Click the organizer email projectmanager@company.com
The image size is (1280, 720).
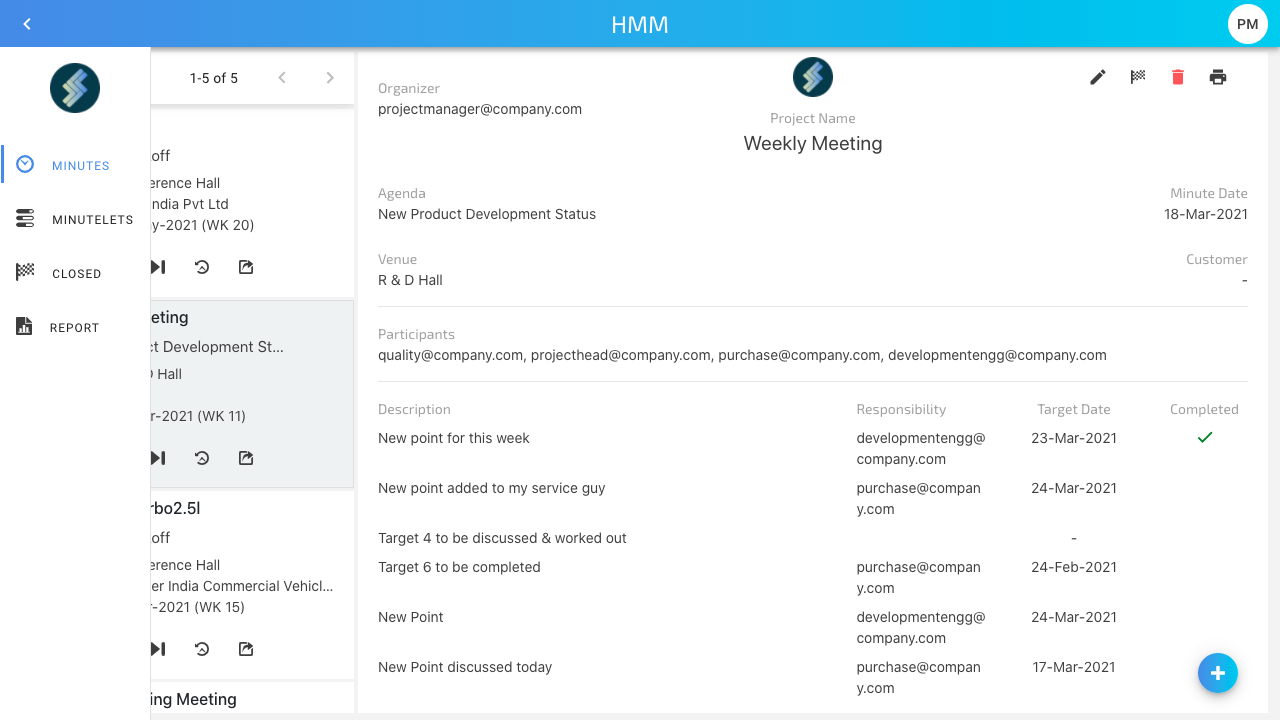480,109
